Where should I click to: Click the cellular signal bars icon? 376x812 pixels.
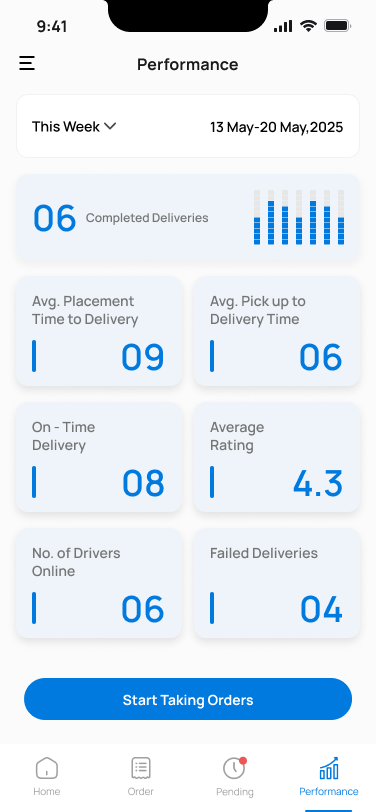tap(283, 26)
